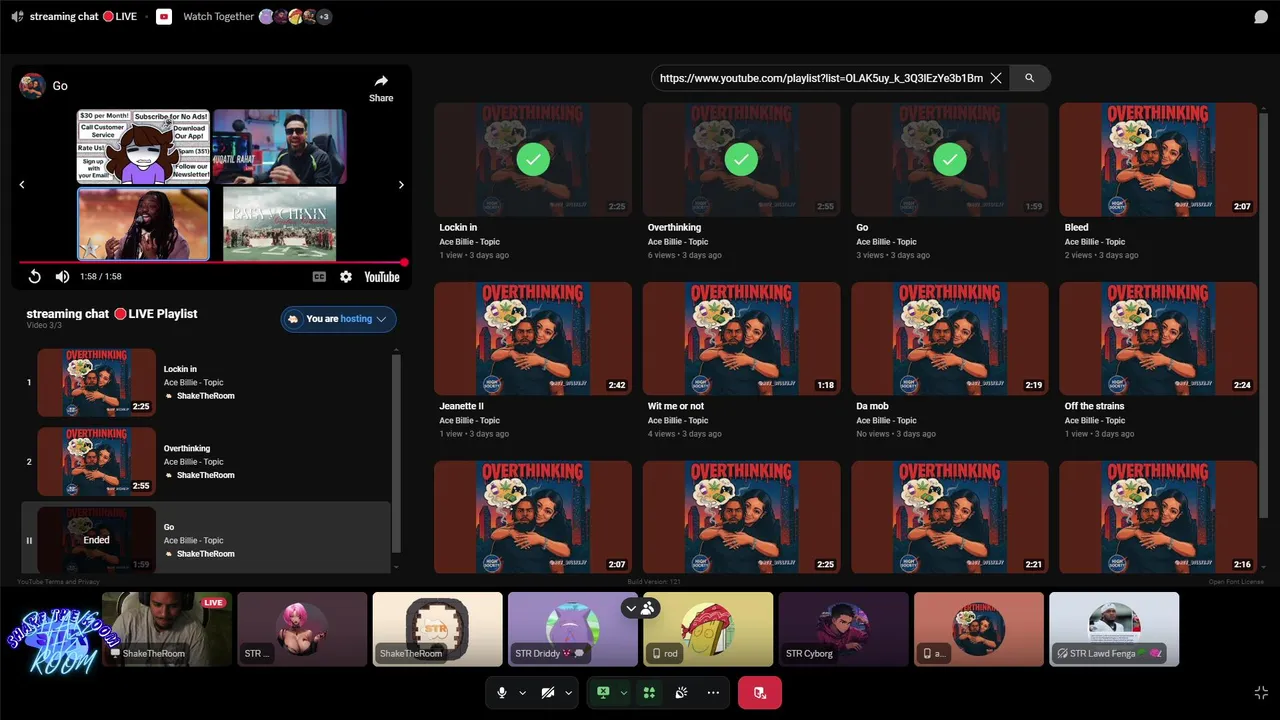Select the ended Go item in the queue
This screenshot has width=1280, height=720.
[x=205, y=540]
